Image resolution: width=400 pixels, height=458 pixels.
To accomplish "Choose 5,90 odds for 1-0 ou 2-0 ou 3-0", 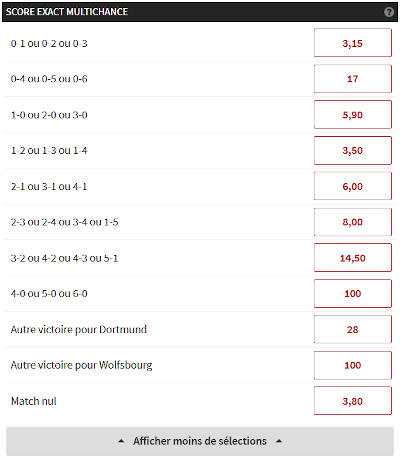I will click(353, 114).
